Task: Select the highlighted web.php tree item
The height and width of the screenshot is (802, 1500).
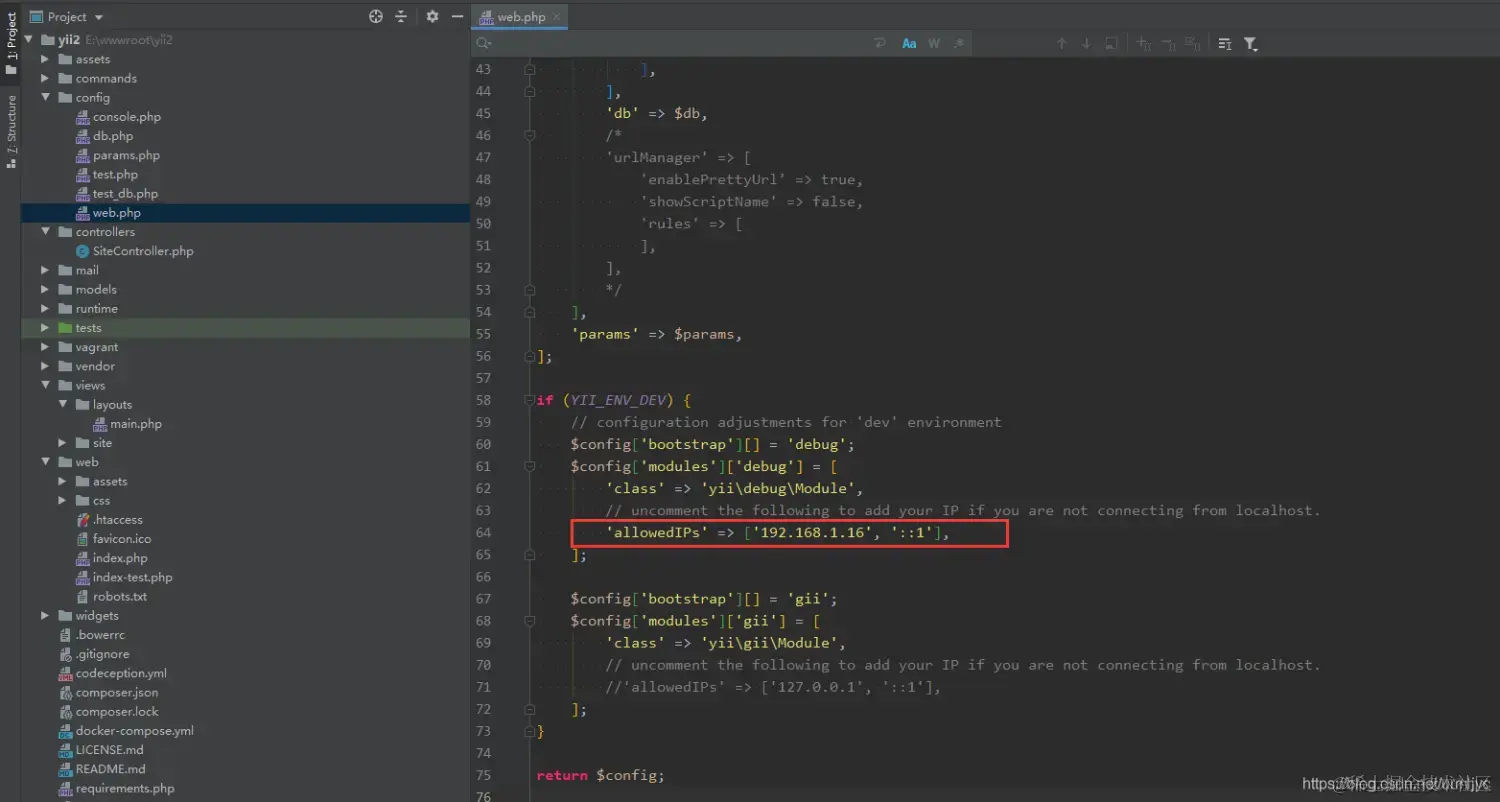Action: click(245, 213)
